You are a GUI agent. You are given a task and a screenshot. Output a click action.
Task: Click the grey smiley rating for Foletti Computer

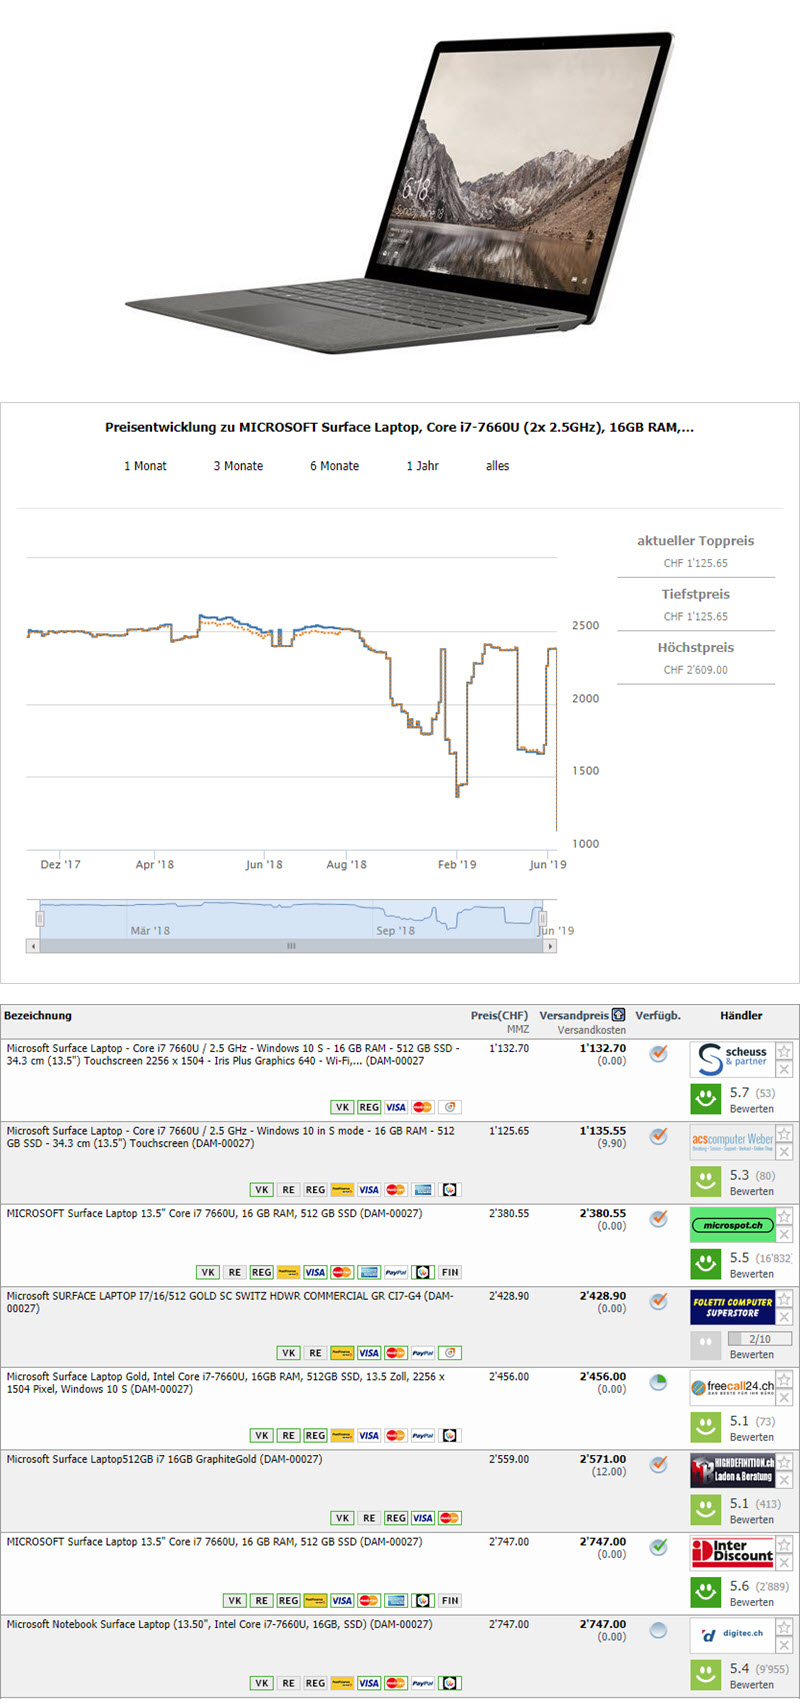706,1345
